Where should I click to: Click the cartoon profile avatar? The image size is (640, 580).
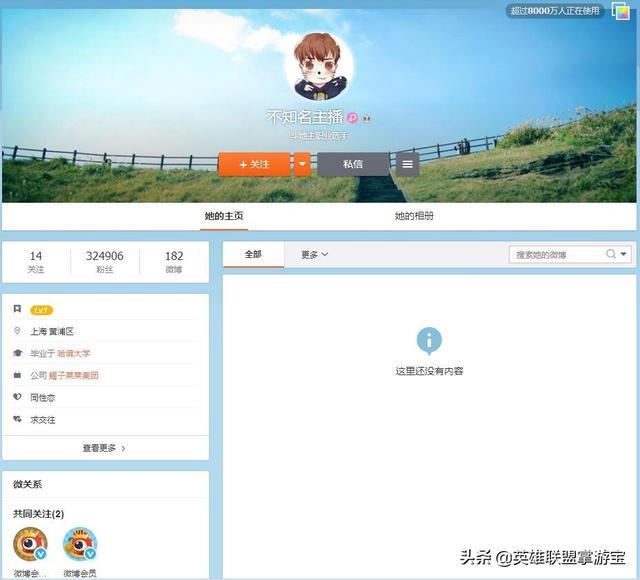pos(321,67)
